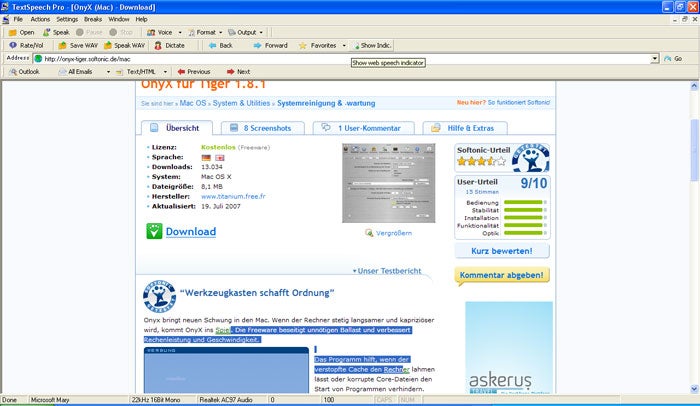This screenshot has width=700, height=406.
Task: Open the OnyX screenshot thumbnail
Action: tap(388, 183)
